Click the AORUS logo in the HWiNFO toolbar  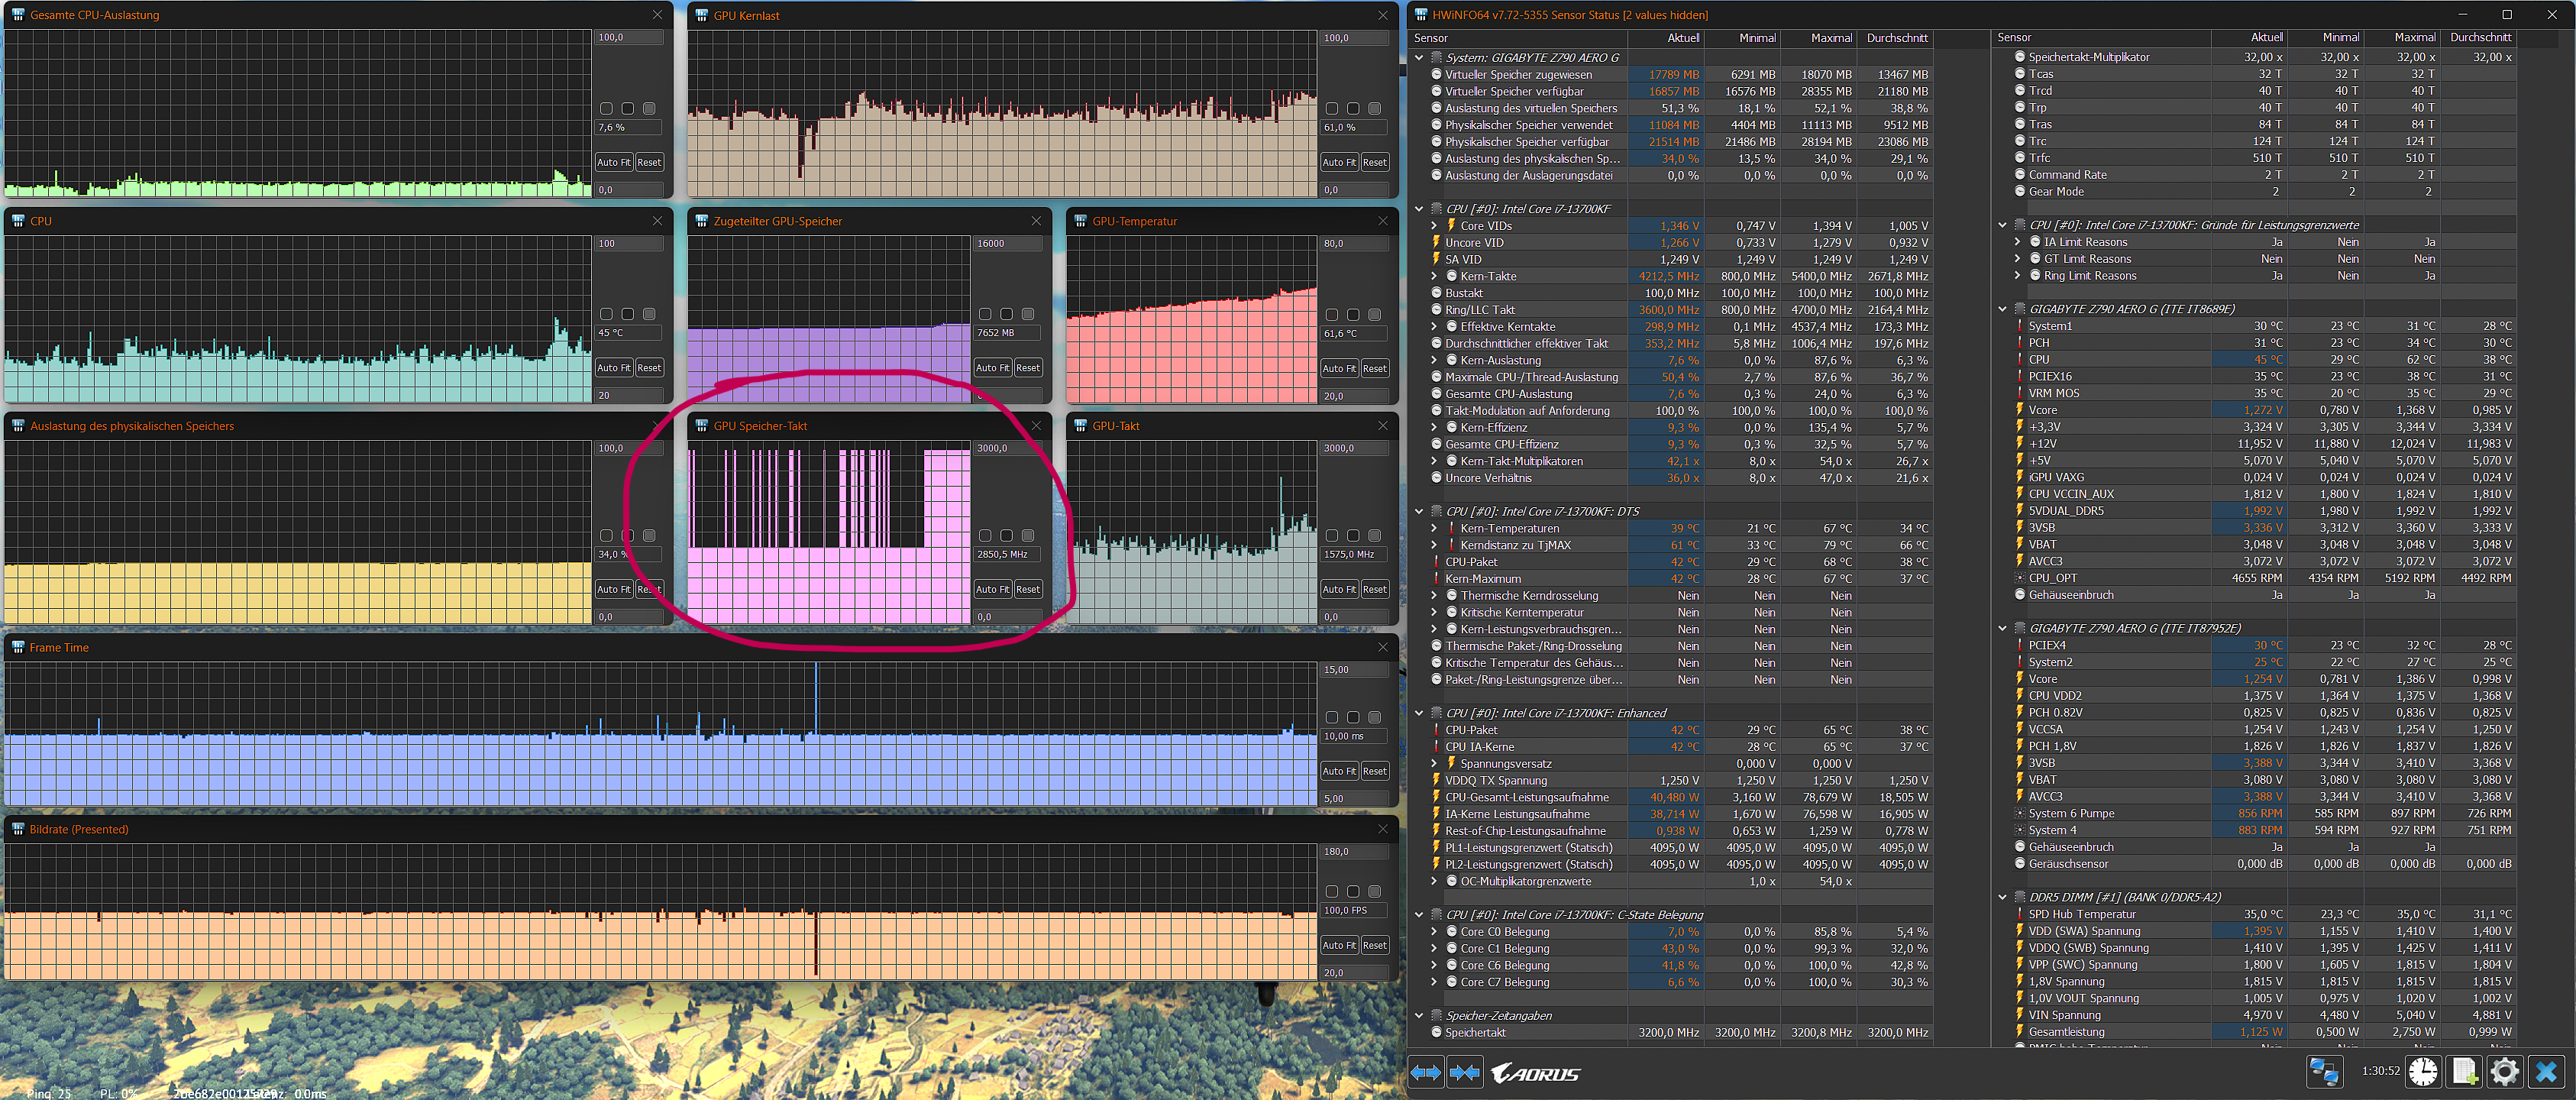(1536, 1074)
